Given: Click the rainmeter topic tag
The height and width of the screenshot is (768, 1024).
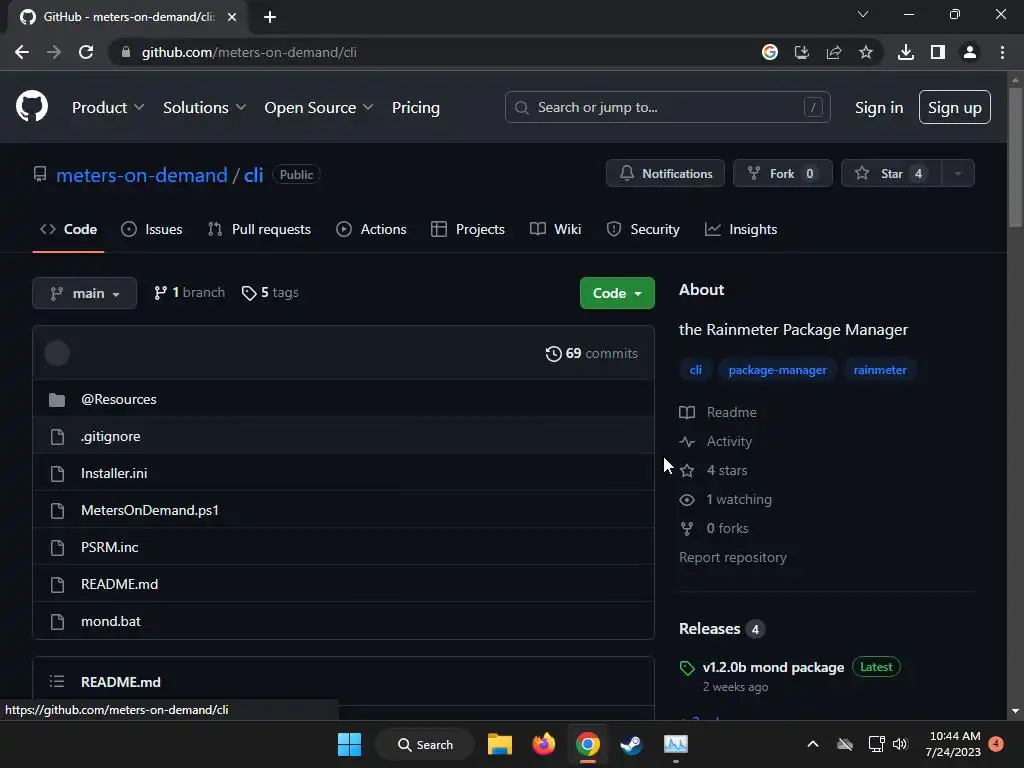Looking at the screenshot, I should pos(880,370).
